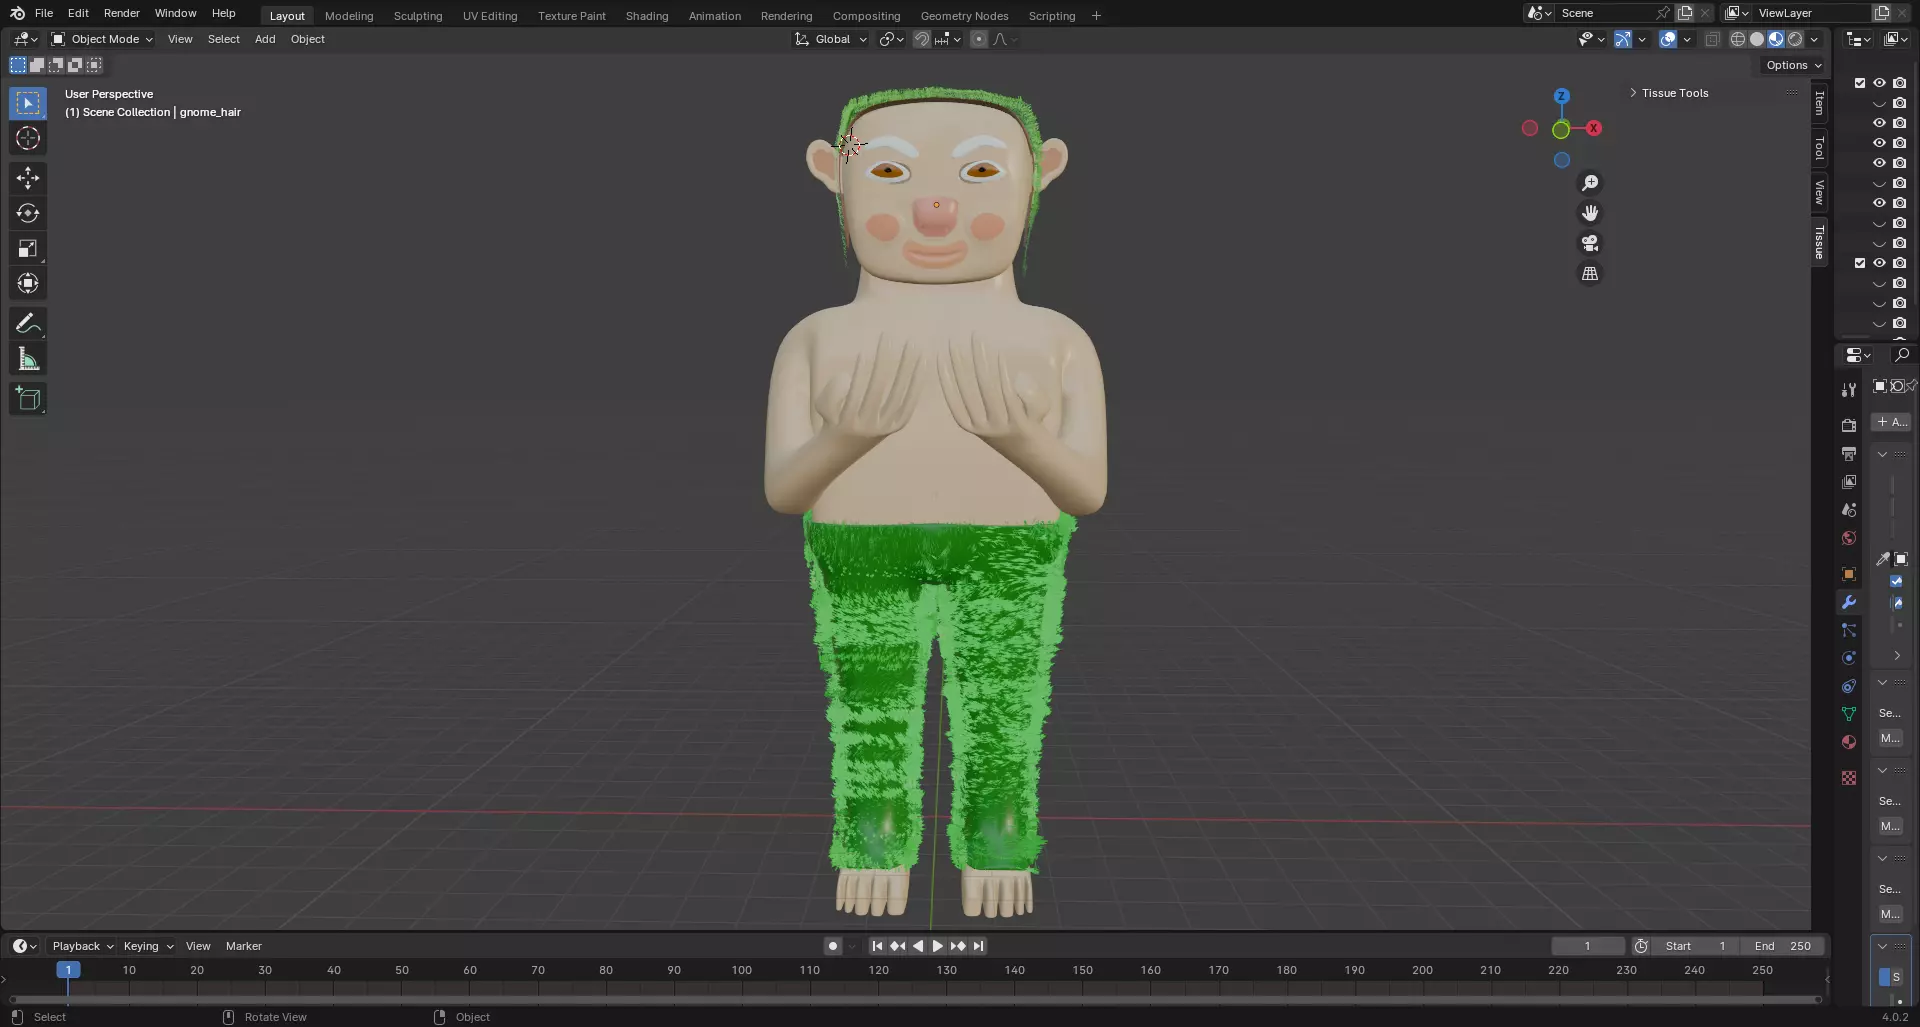Toggle viewport overlays button
The width and height of the screenshot is (1920, 1027).
1668,39
